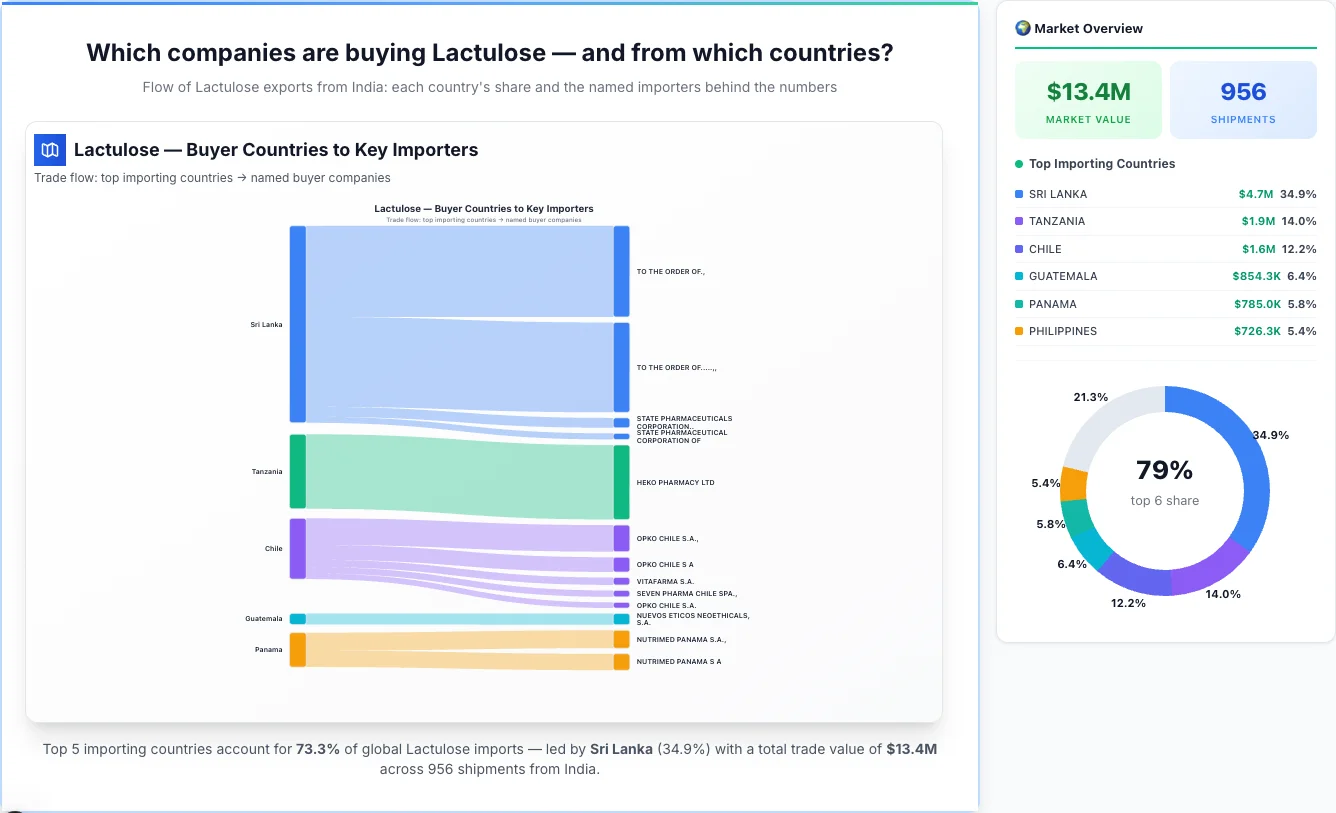This screenshot has width=1336, height=813.
Task: Click the $13.4M Market Value card
Action: tap(1088, 99)
